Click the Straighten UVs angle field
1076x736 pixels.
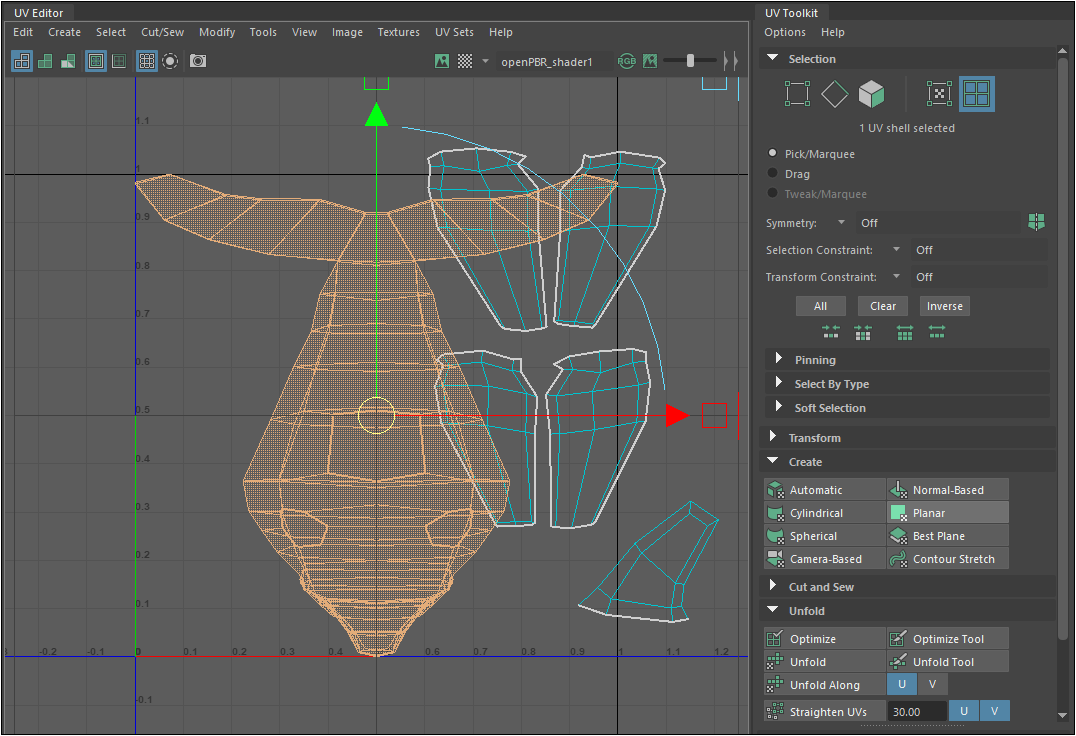tap(918, 711)
